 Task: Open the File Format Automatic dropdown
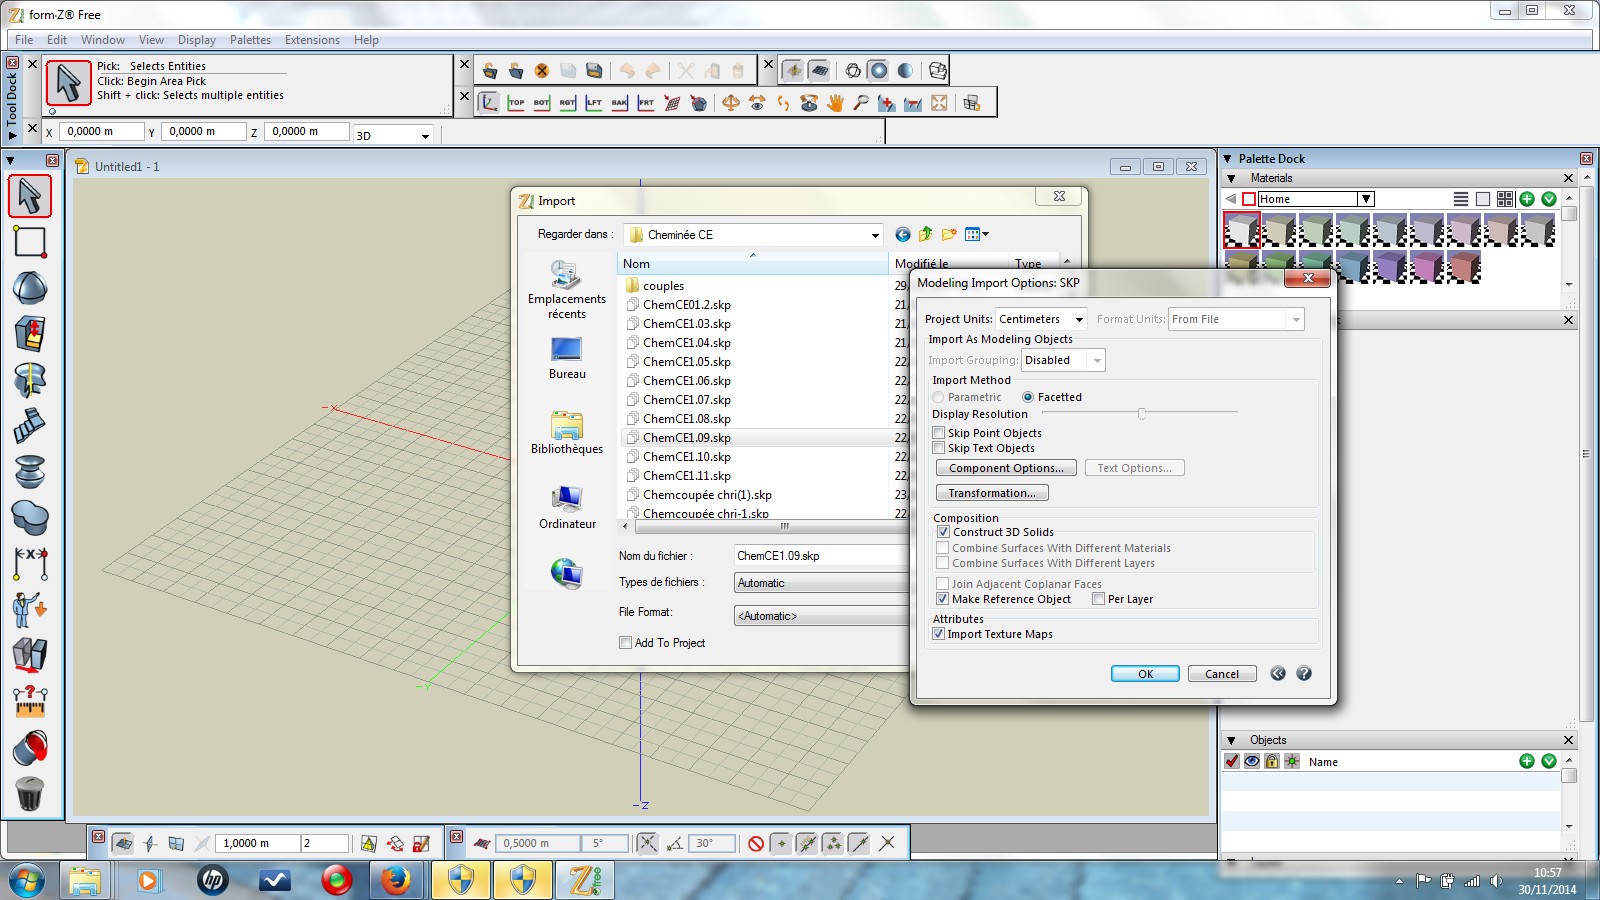pyautogui.click(x=822, y=616)
